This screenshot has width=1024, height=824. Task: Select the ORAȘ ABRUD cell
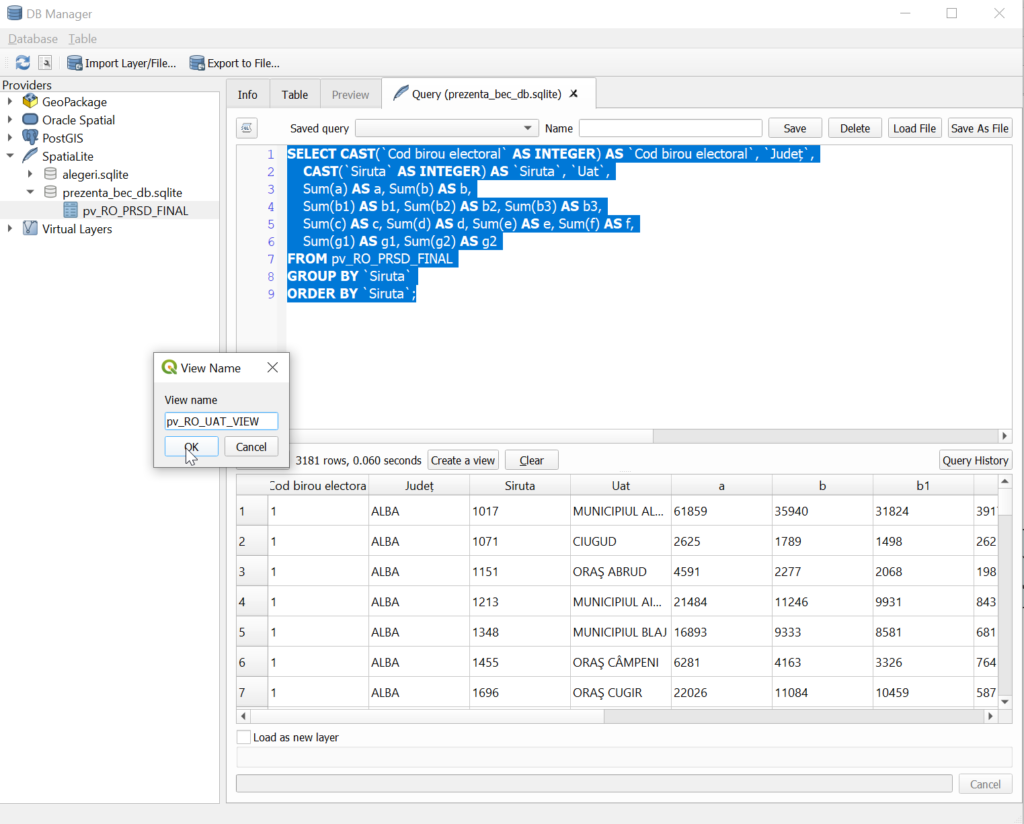620,571
